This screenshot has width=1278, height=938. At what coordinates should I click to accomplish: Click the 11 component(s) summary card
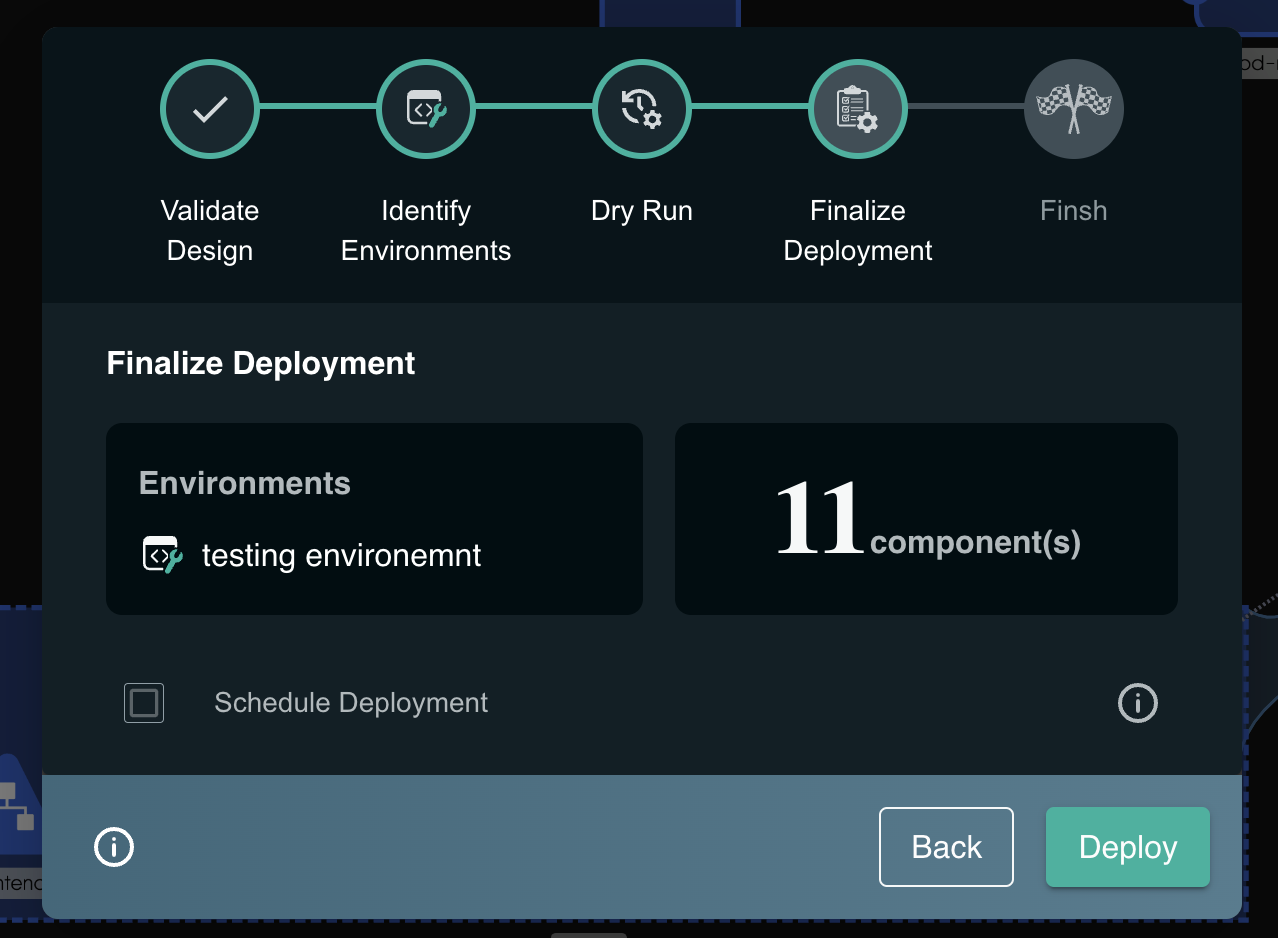click(926, 518)
